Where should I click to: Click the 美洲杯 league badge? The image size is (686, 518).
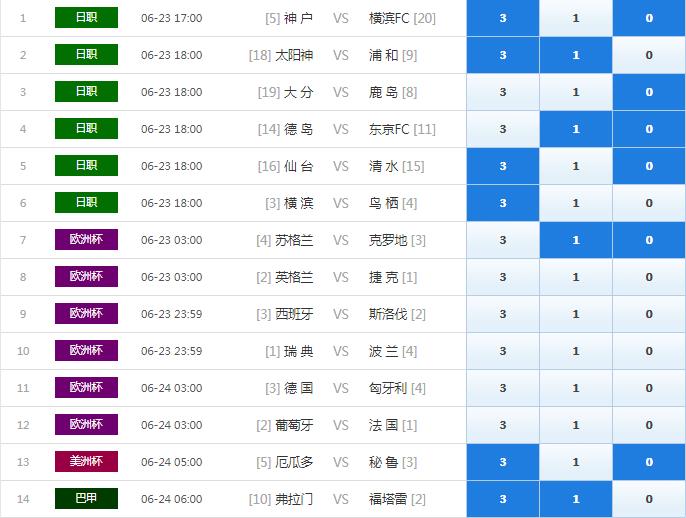coord(86,461)
